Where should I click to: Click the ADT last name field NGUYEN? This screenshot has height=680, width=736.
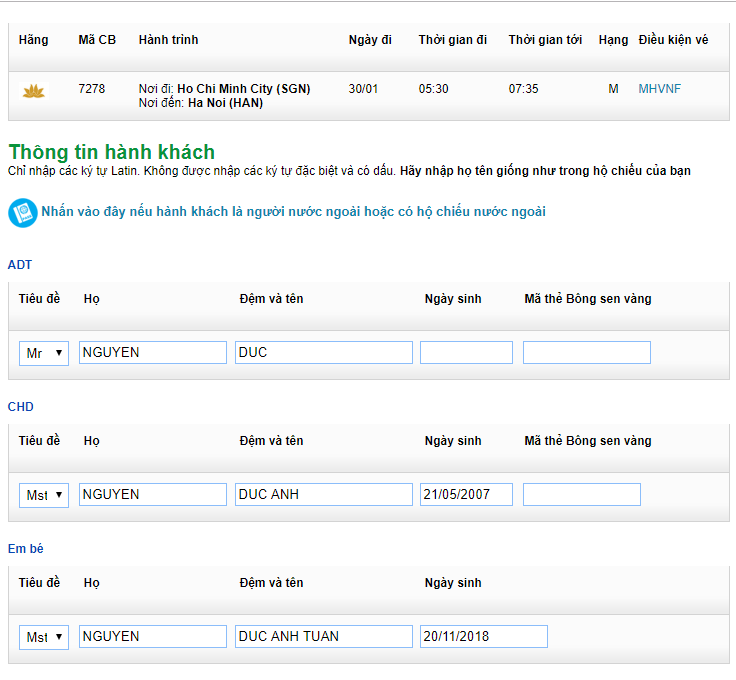(x=153, y=352)
